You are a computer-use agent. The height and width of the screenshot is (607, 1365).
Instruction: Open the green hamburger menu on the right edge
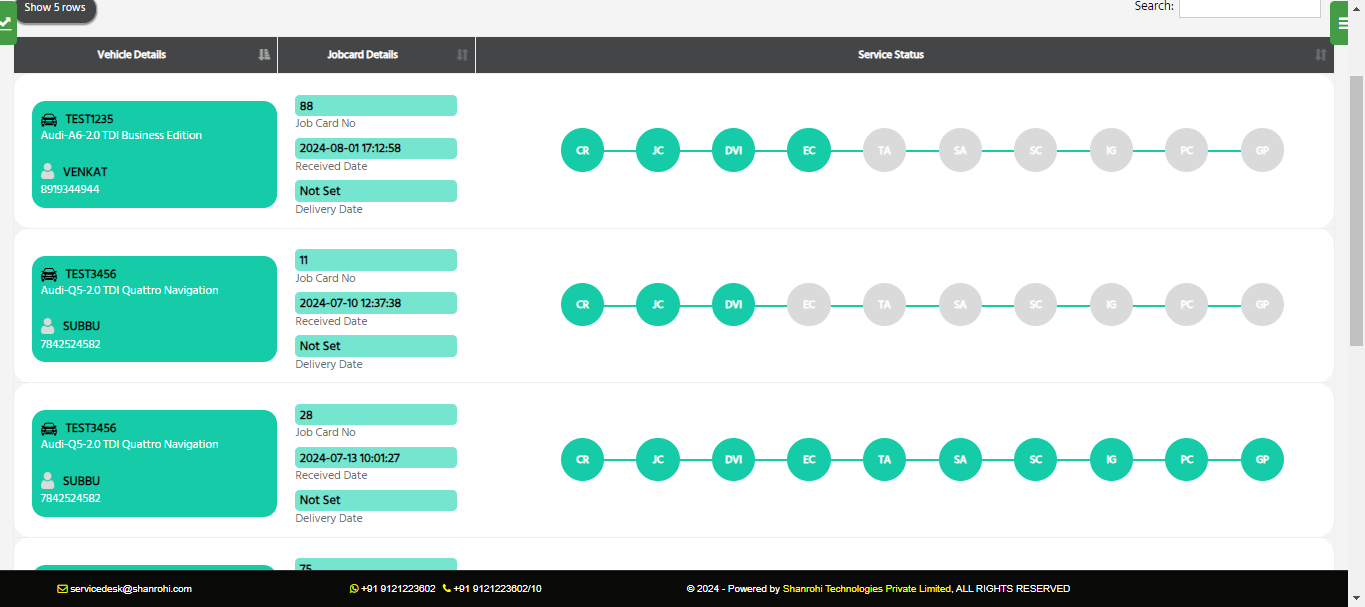click(x=1343, y=23)
